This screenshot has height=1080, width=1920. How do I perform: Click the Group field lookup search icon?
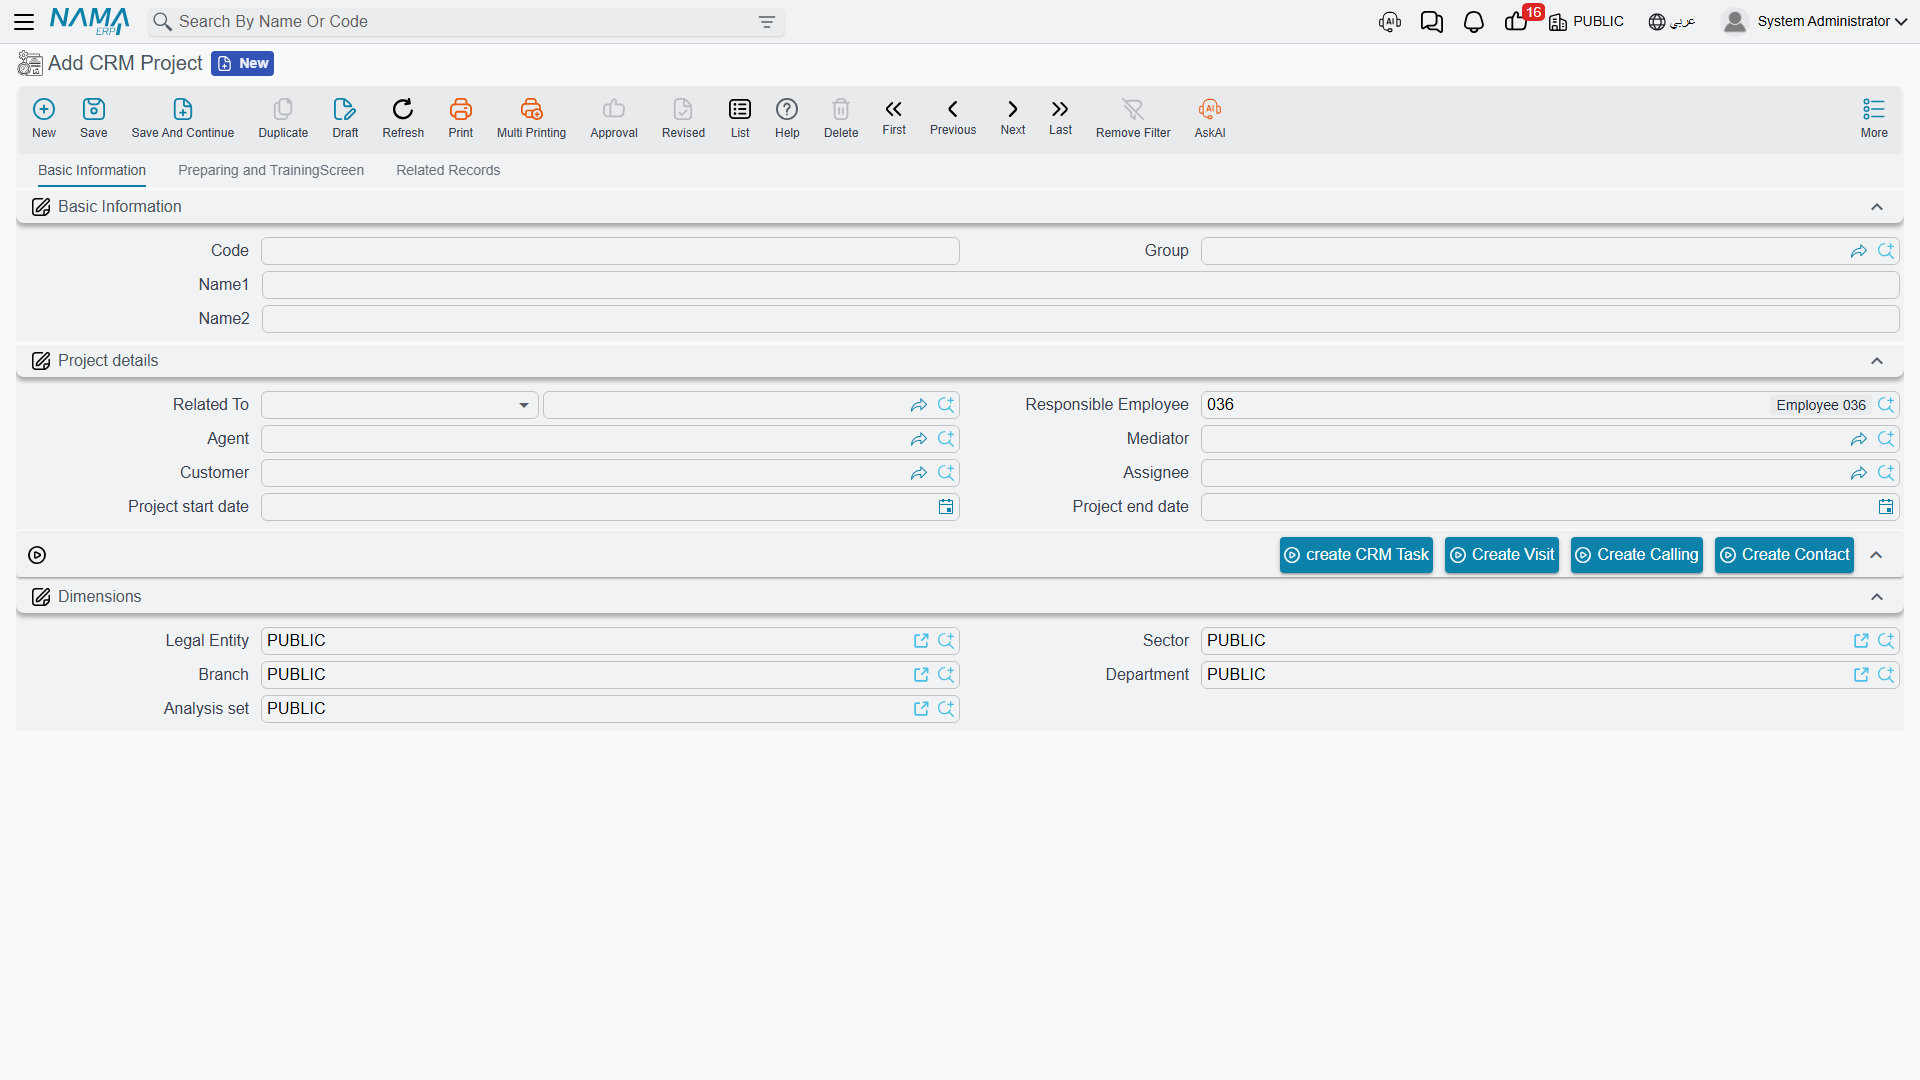1886,251
